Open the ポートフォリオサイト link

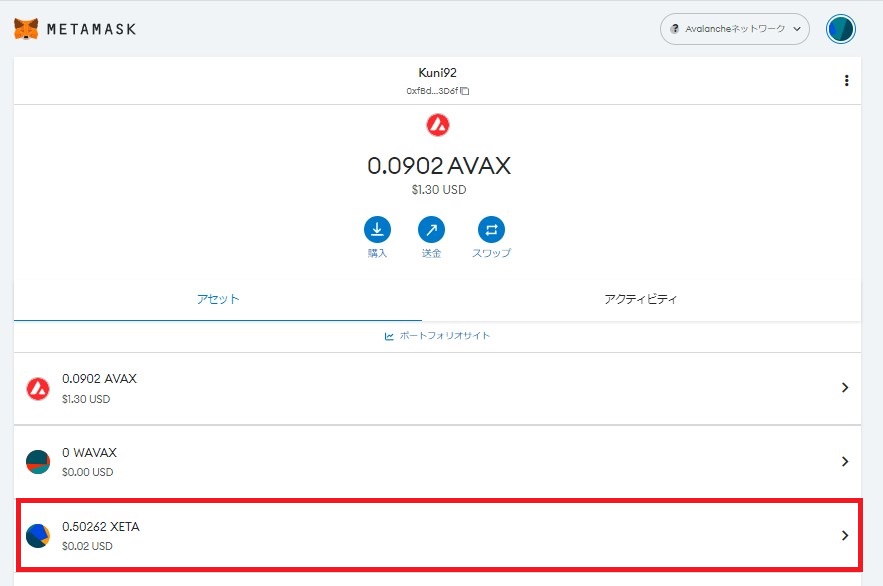437,336
